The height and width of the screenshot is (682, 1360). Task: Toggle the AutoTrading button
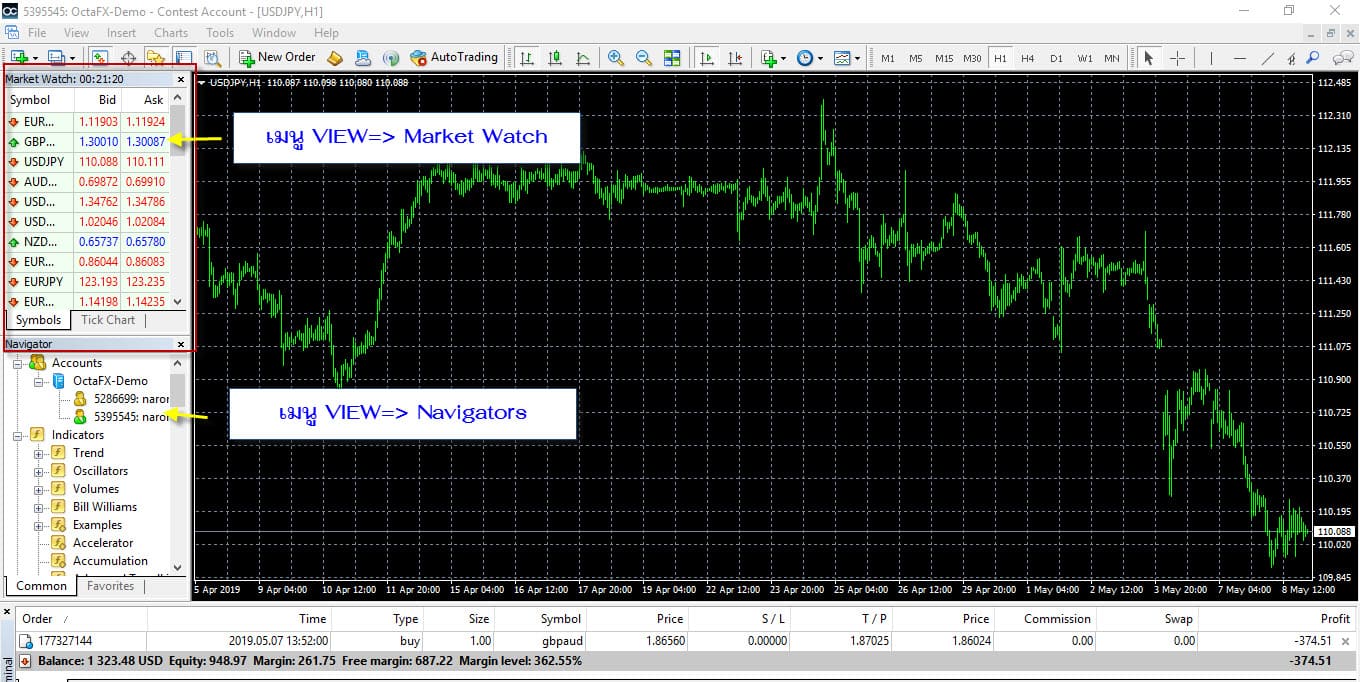[453, 58]
